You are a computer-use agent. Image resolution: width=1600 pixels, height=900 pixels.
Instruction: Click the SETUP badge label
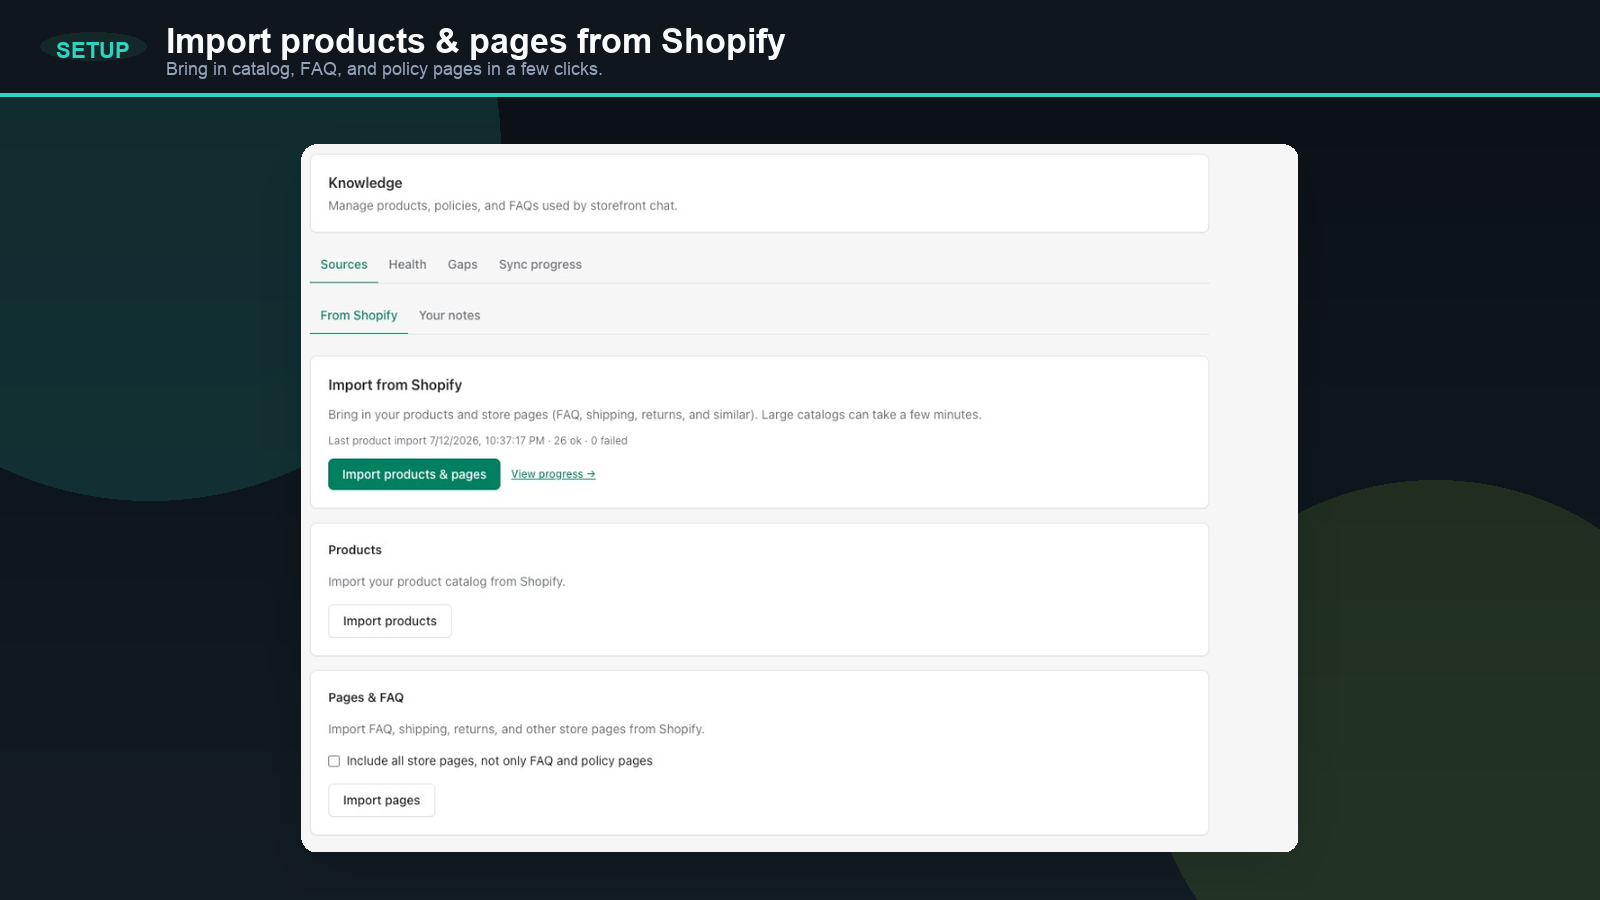(93, 50)
